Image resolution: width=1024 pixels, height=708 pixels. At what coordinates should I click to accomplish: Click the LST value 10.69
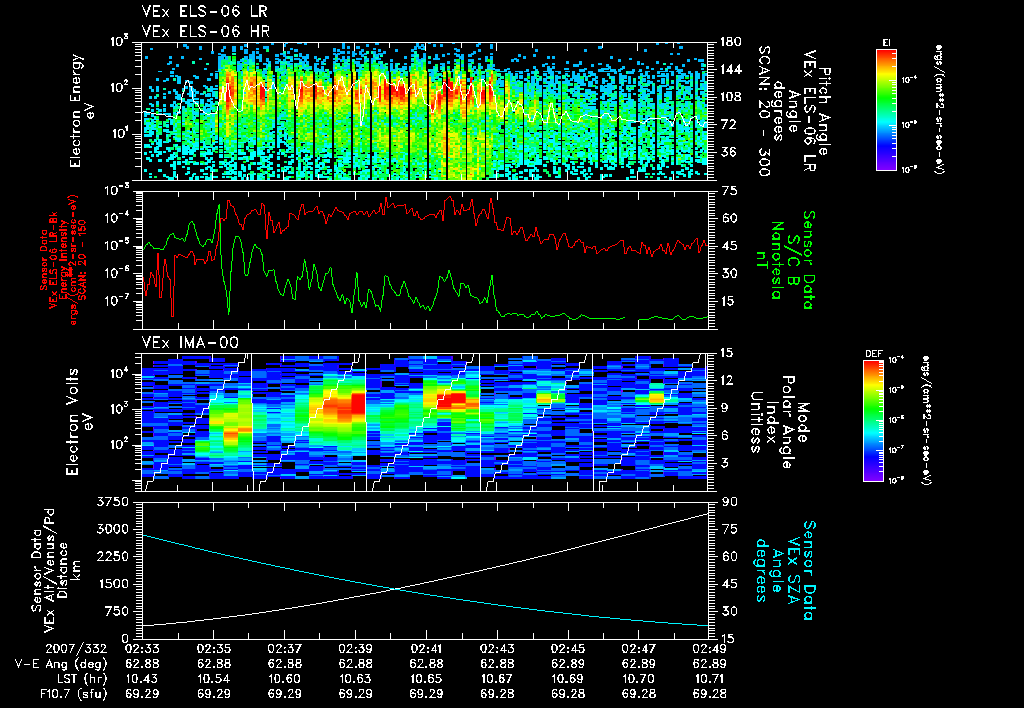pyautogui.click(x=568, y=679)
